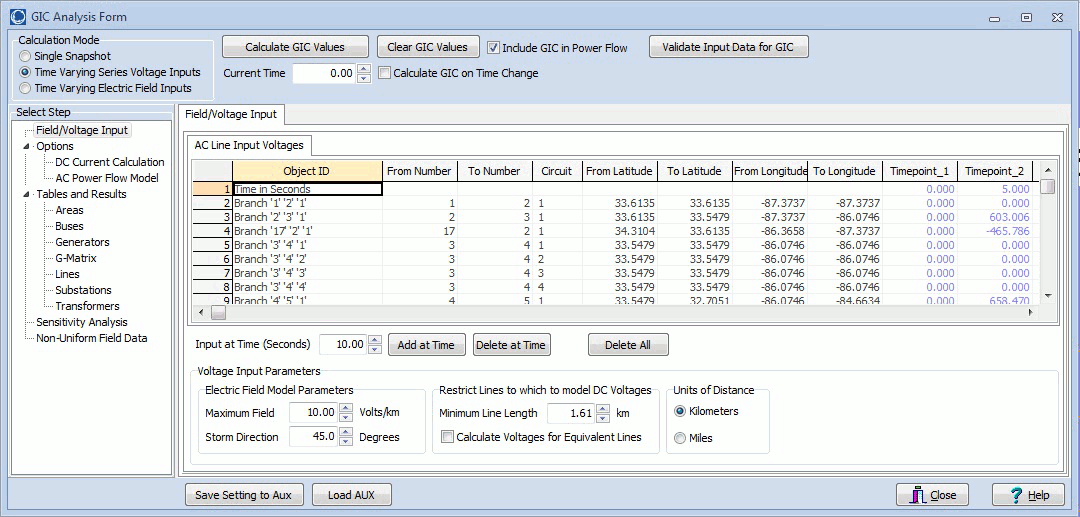Uncheck Include GIC in Power Flow

click(x=493, y=47)
